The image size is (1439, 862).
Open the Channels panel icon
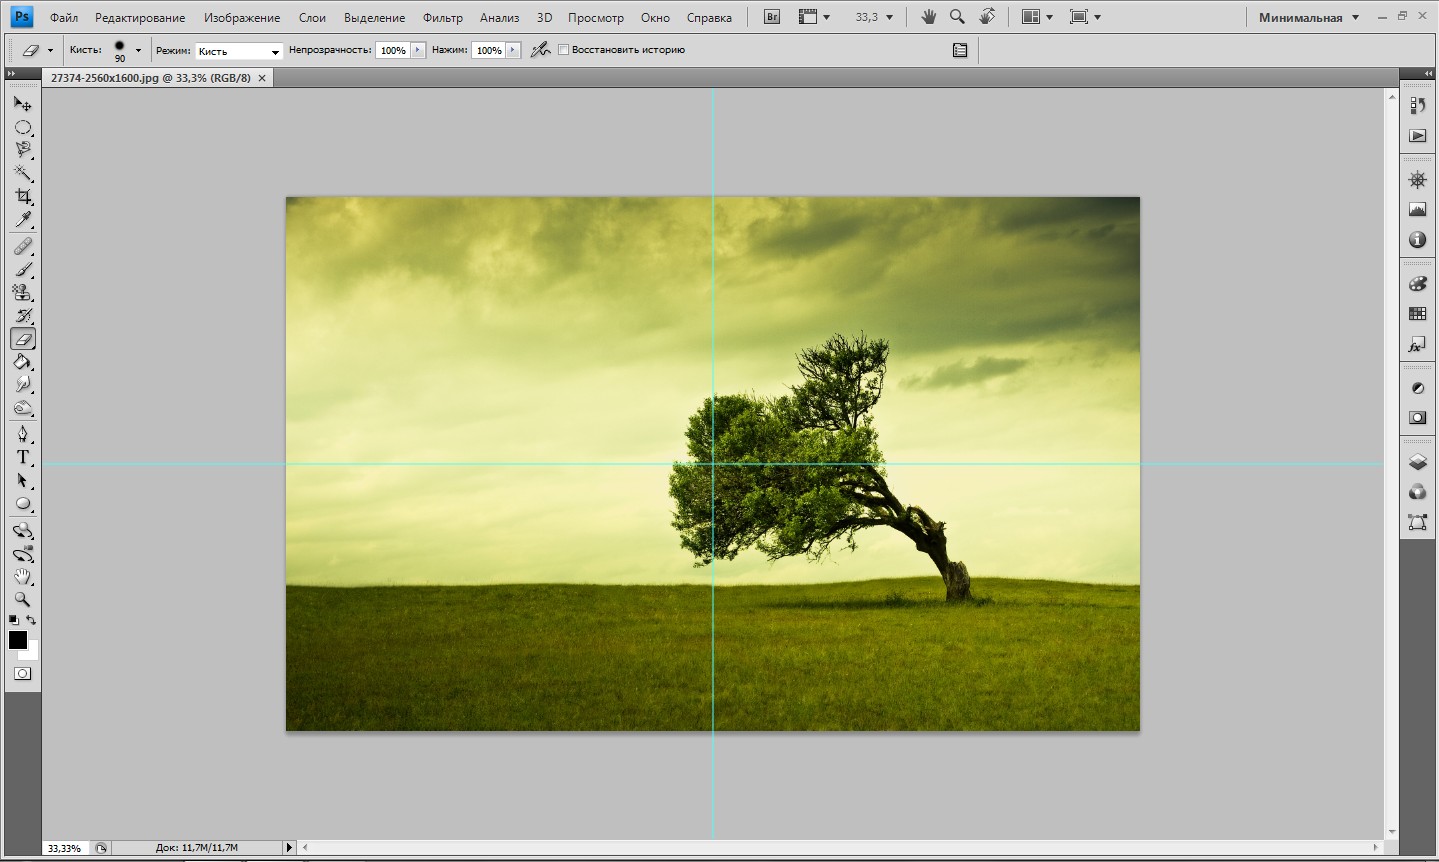point(1417,492)
